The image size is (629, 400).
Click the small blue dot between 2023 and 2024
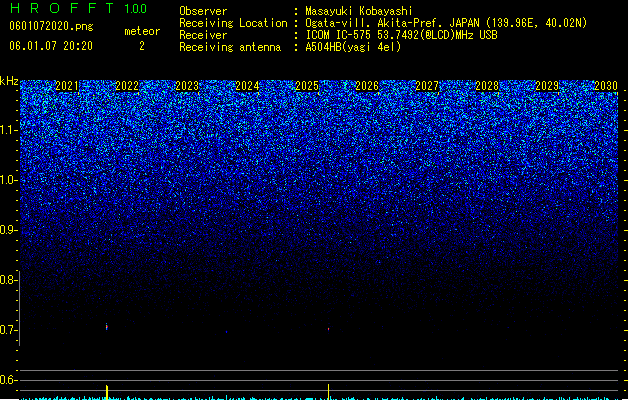(x=227, y=332)
